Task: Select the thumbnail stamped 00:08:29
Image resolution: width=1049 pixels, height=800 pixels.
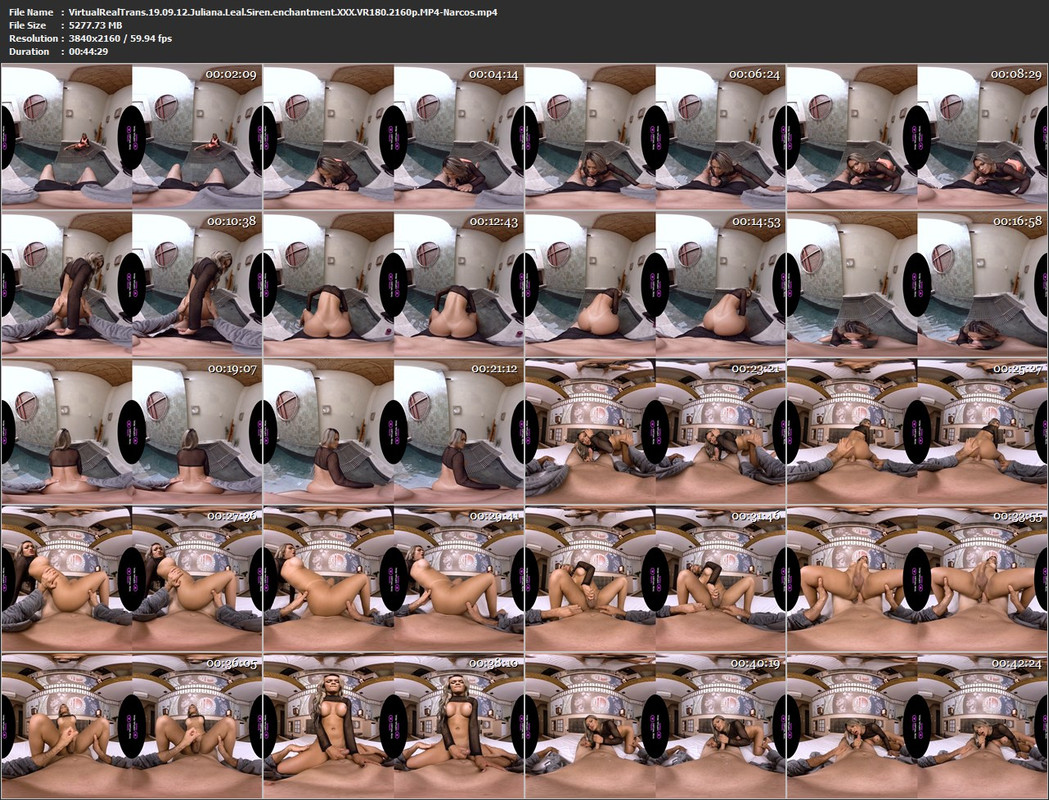Action: click(917, 136)
